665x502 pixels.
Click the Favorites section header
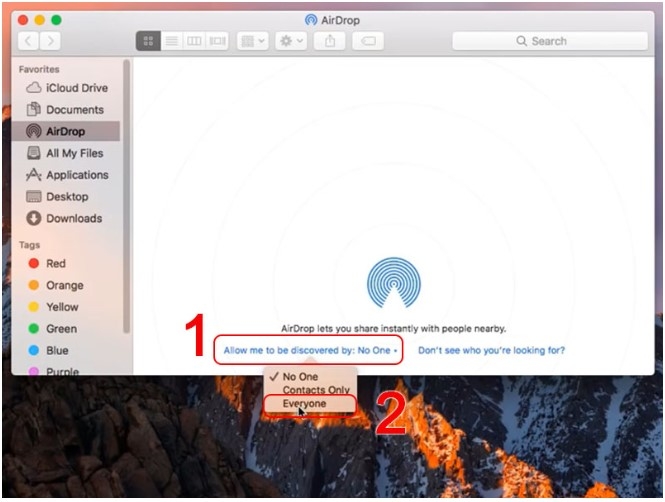tap(39, 69)
